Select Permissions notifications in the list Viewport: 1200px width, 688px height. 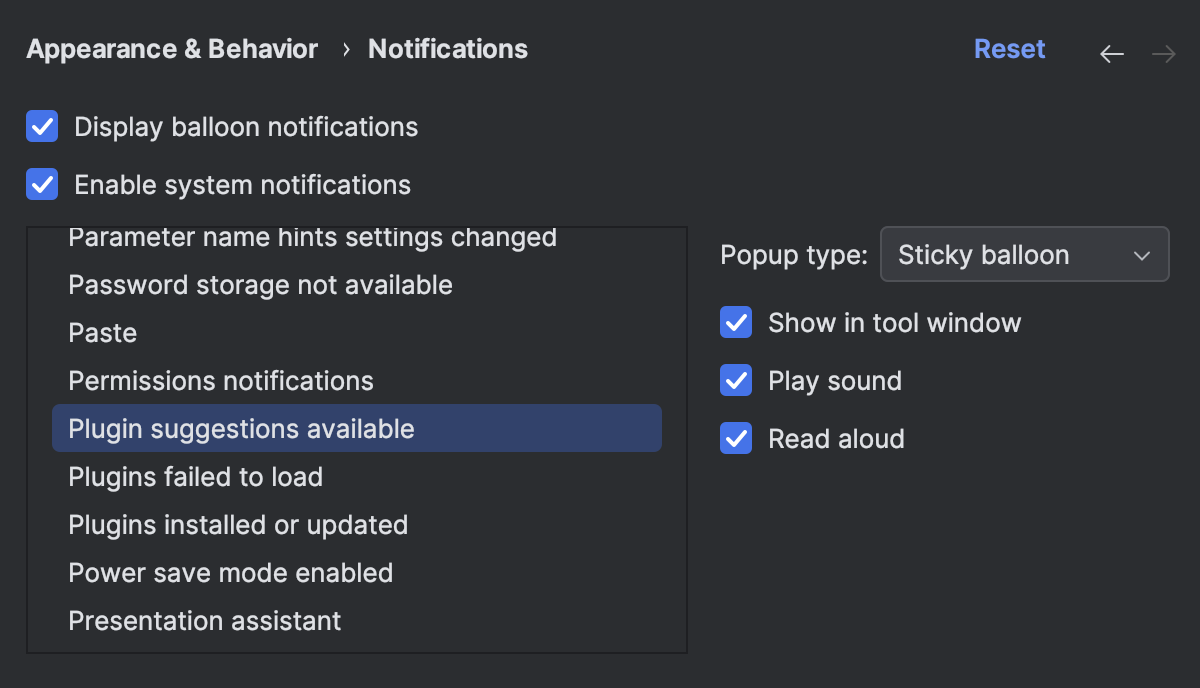tap(220, 380)
